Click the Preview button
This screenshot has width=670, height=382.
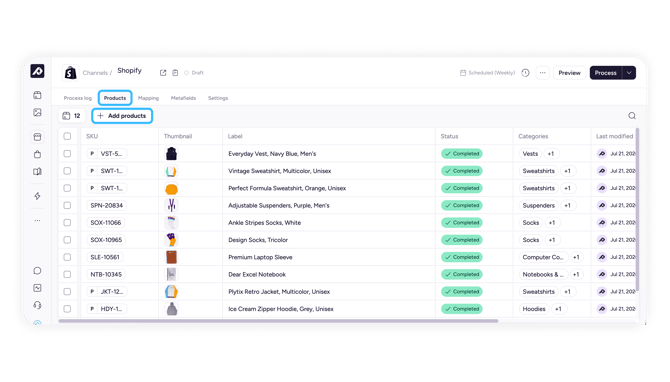click(x=569, y=73)
